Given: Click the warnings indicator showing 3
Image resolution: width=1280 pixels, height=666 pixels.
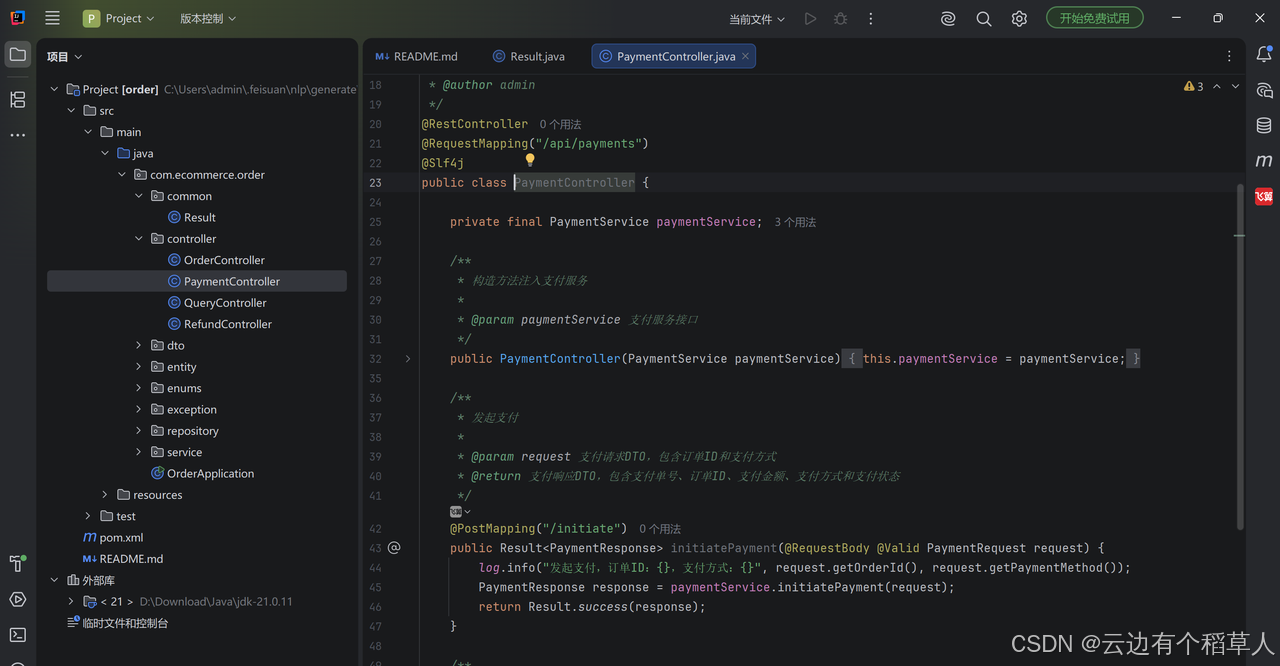Looking at the screenshot, I should coord(1194,87).
